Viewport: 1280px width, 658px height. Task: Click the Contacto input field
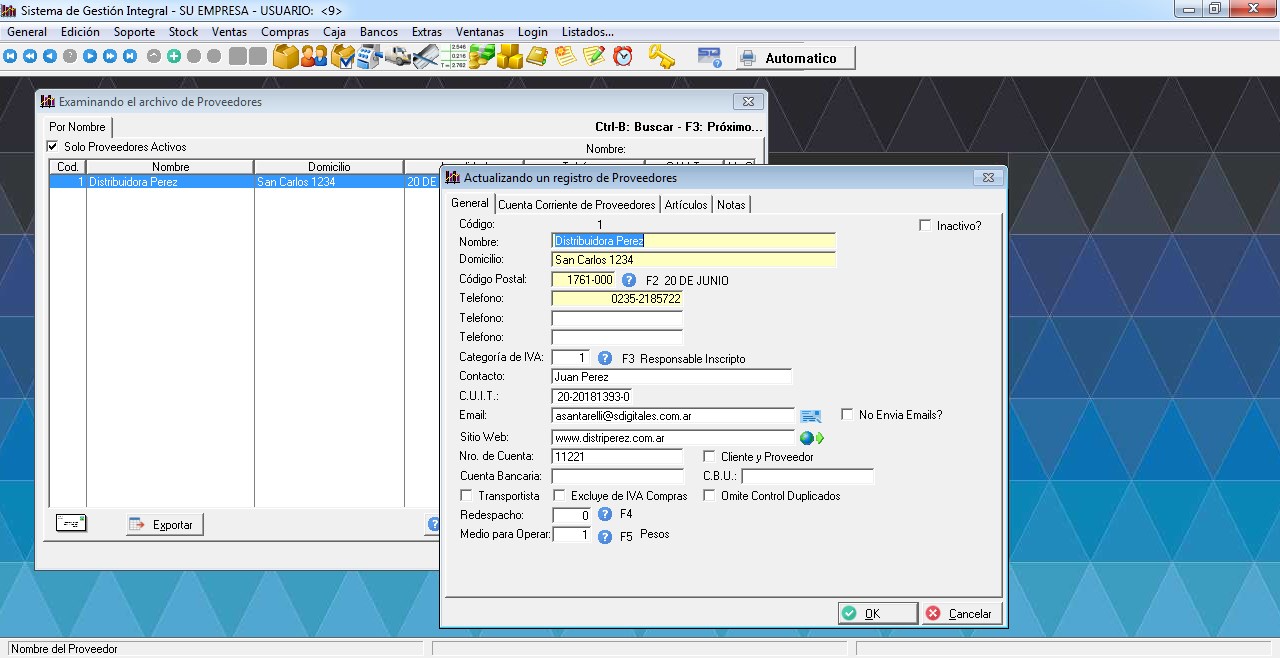[671, 377]
